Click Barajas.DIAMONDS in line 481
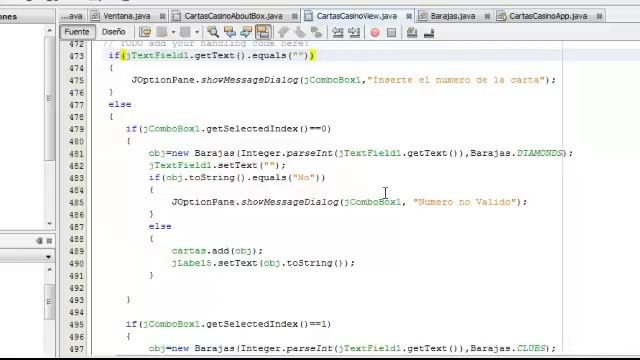The height and width of the screenshot is (360, 640). tap(516, 153)
